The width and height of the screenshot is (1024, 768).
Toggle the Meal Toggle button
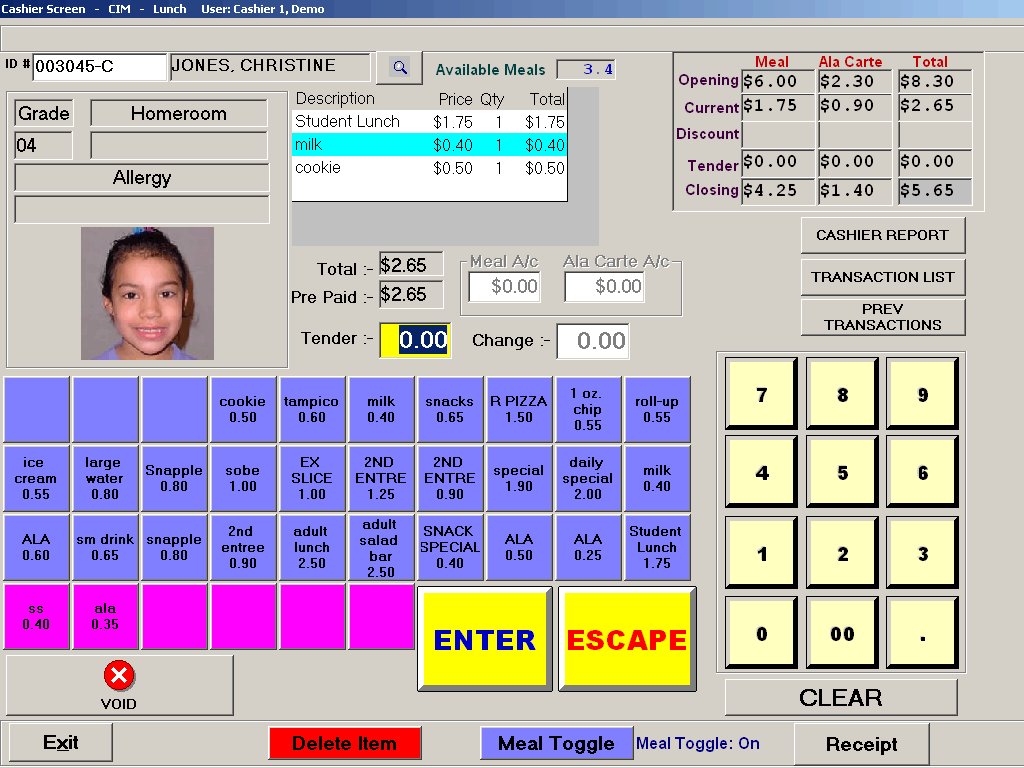(x=556, y=743)
